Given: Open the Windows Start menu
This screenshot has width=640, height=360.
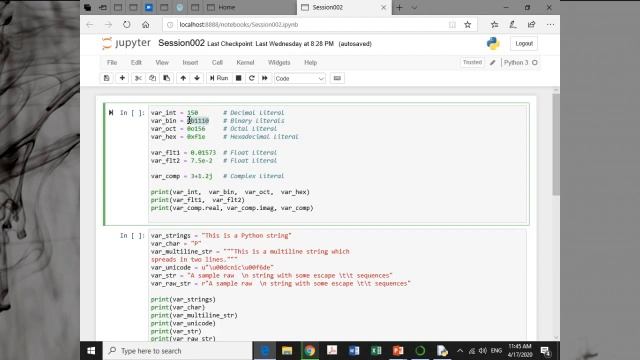Looking at the screenshot, I should (x=91, y=351).
